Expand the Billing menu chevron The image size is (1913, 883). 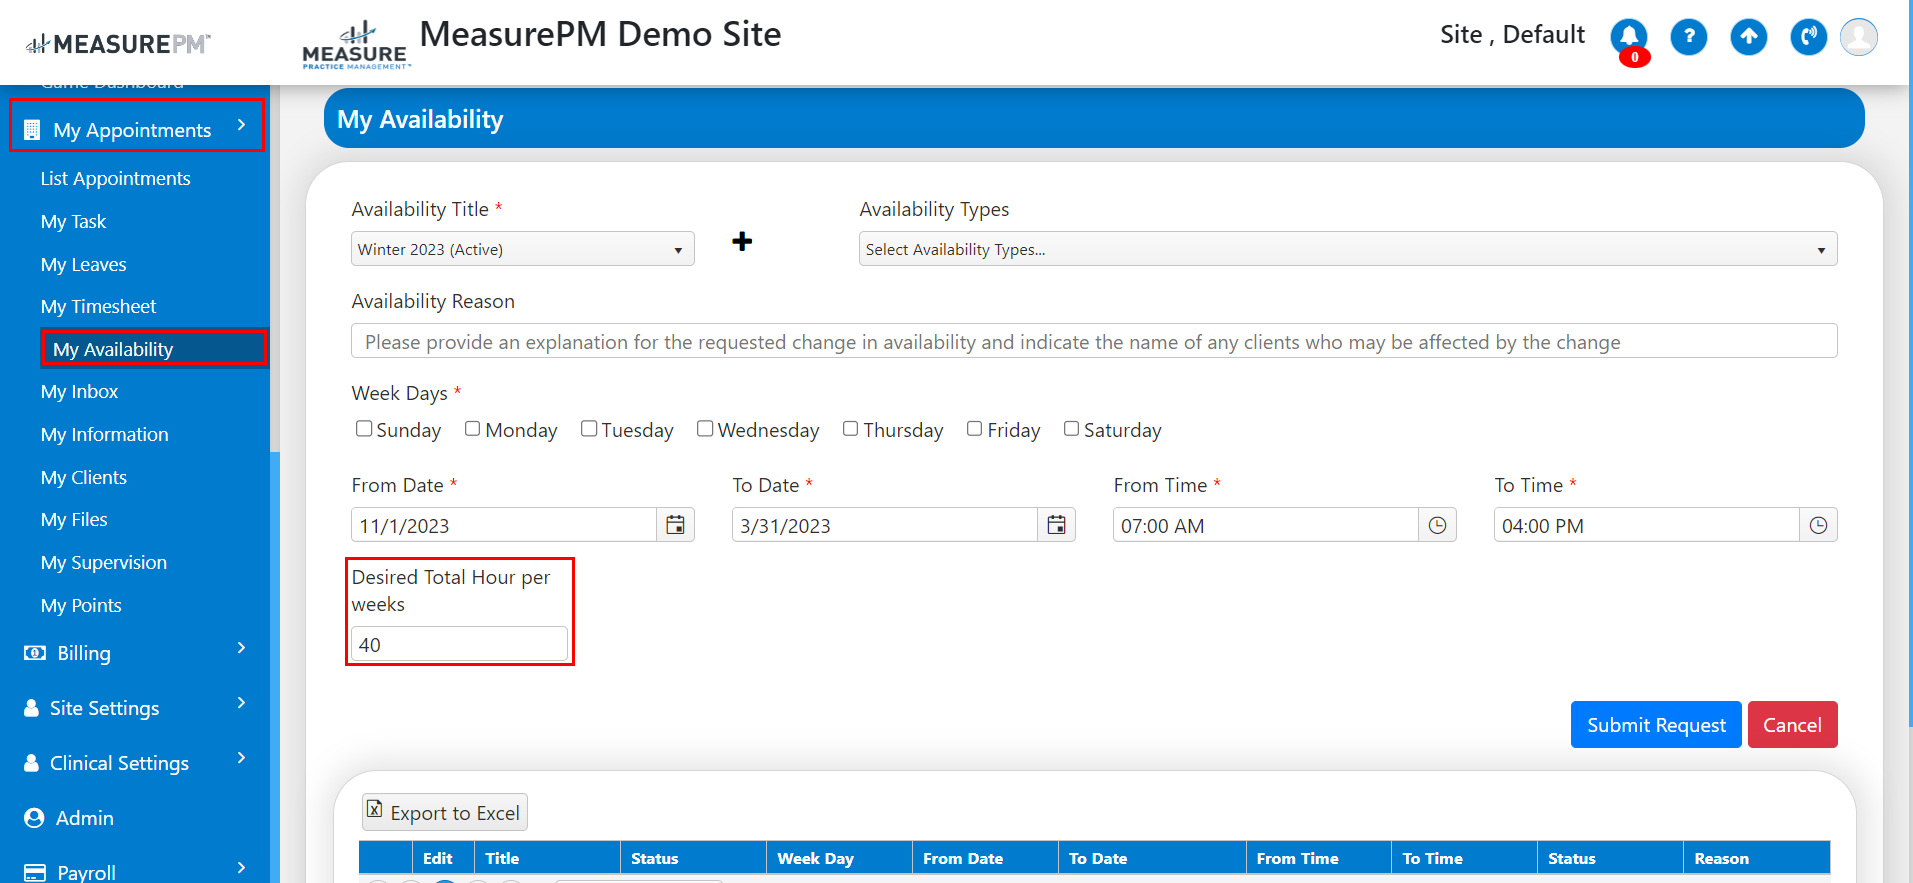click(241, 648)
